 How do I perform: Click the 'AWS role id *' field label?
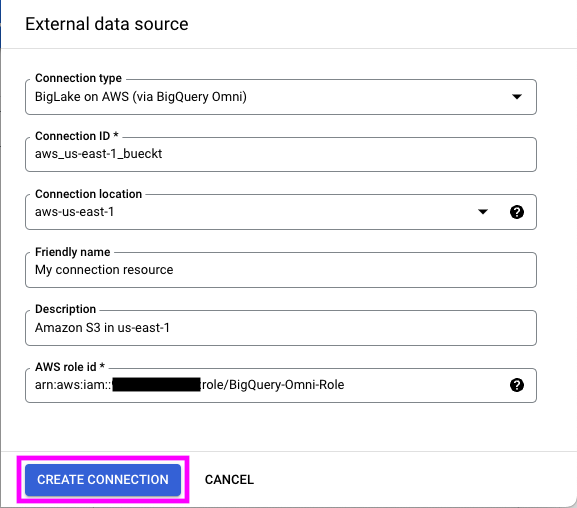(70, 367)
